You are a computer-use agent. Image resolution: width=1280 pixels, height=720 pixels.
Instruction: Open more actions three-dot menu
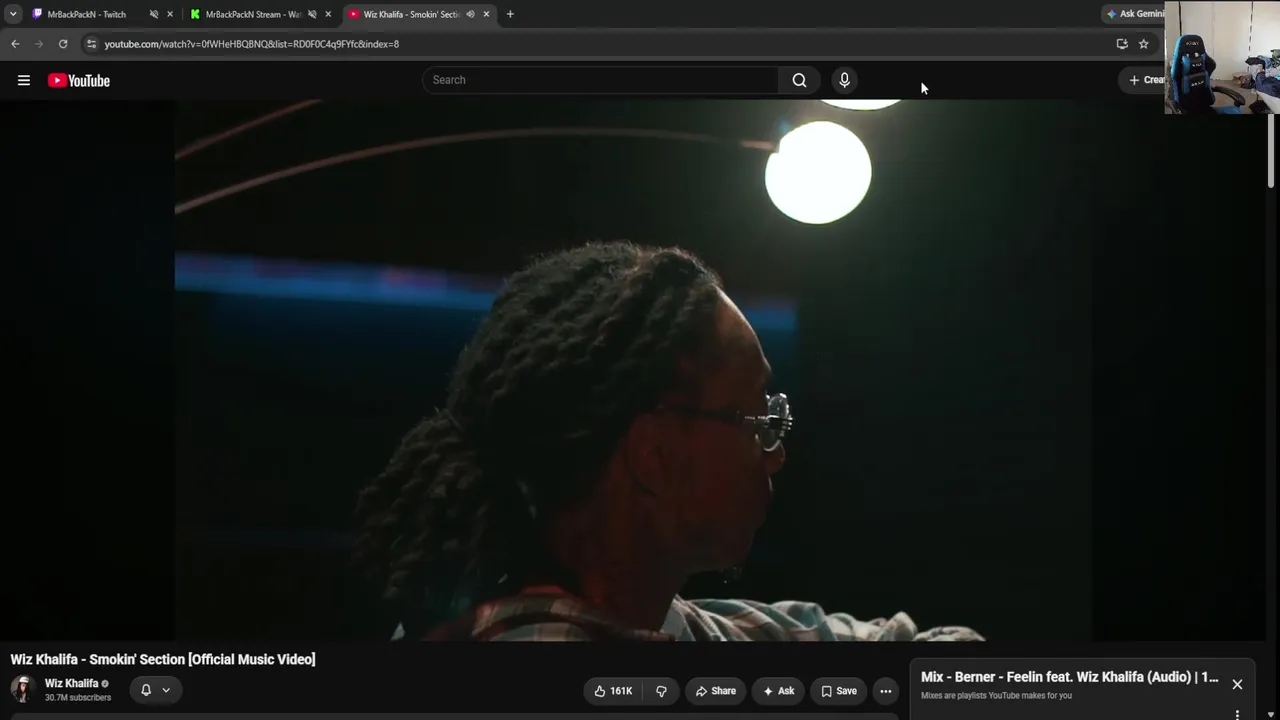tap(885, 691)
